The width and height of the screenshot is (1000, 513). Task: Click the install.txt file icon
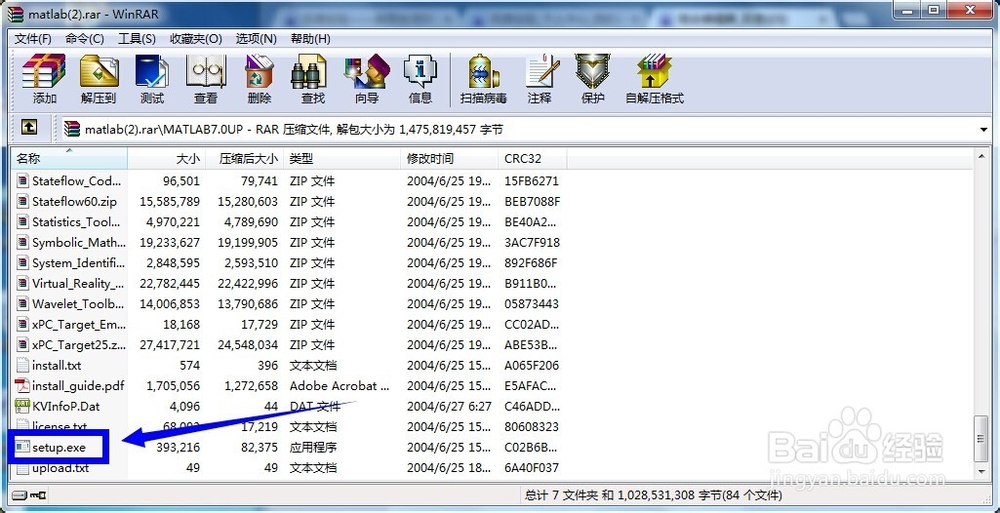22,366
